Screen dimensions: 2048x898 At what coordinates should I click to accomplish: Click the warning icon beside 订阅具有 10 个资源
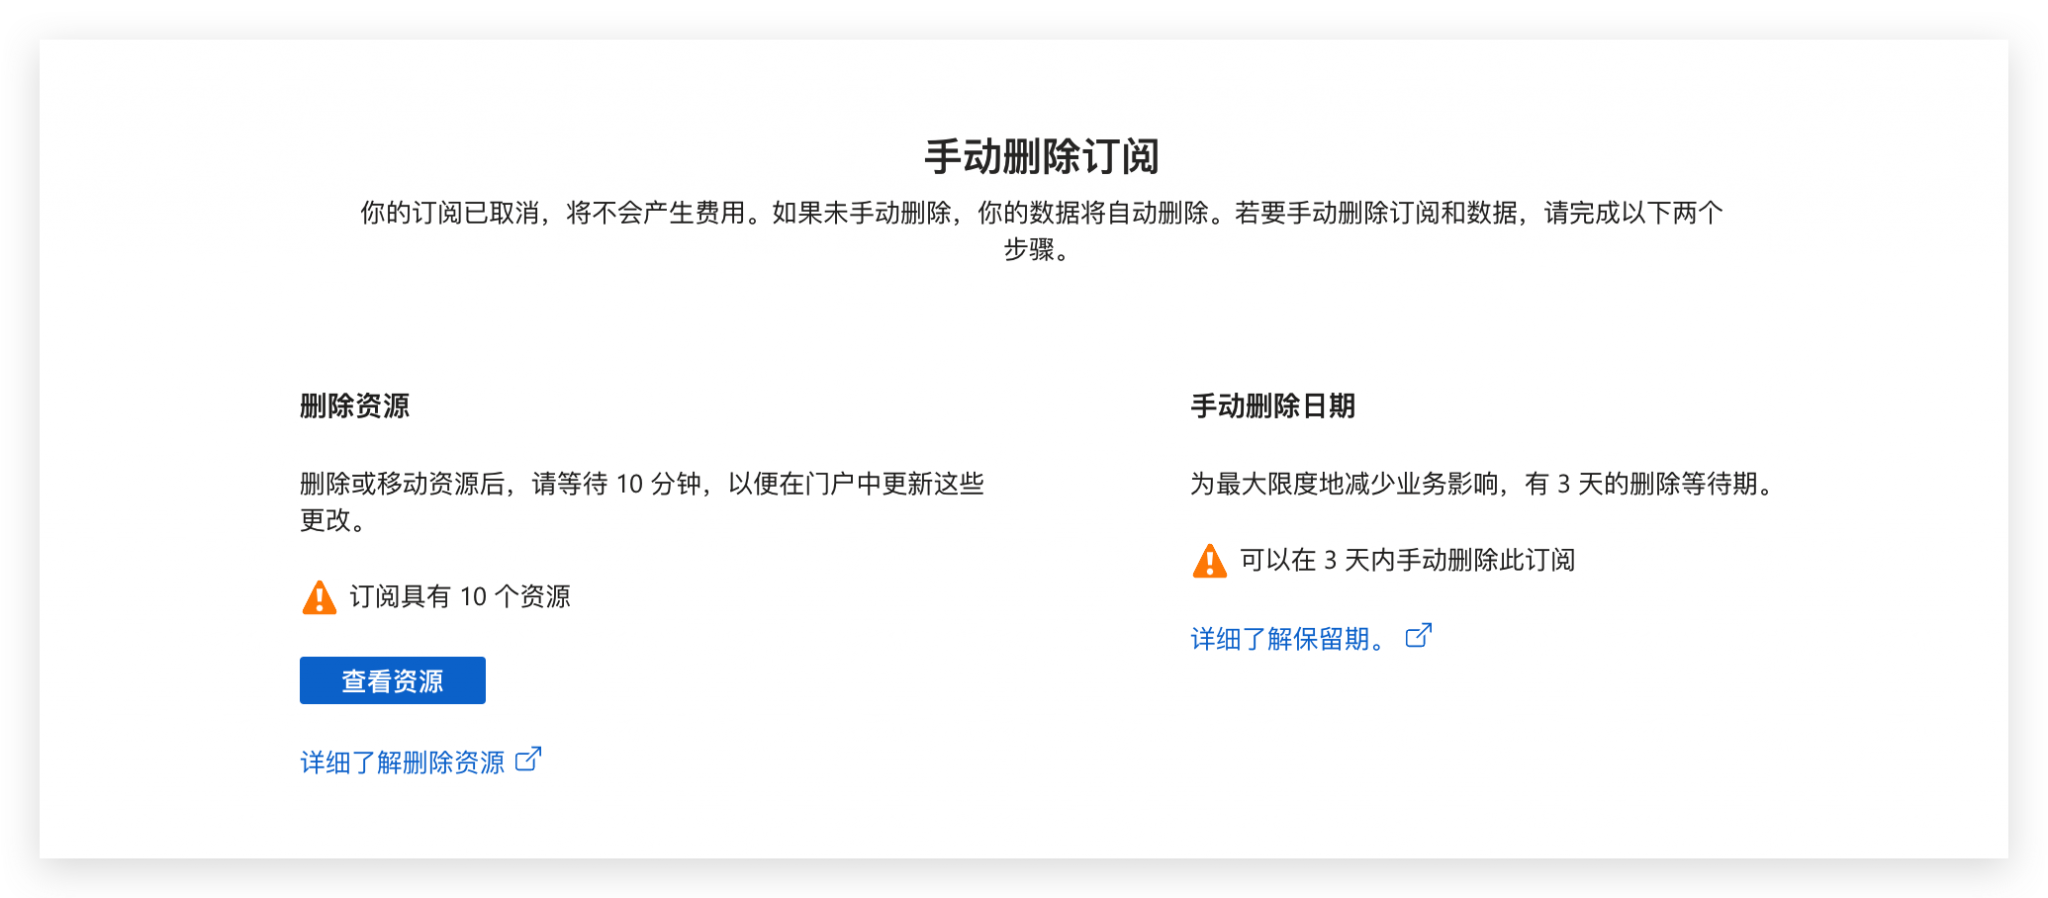click(319, 597)
